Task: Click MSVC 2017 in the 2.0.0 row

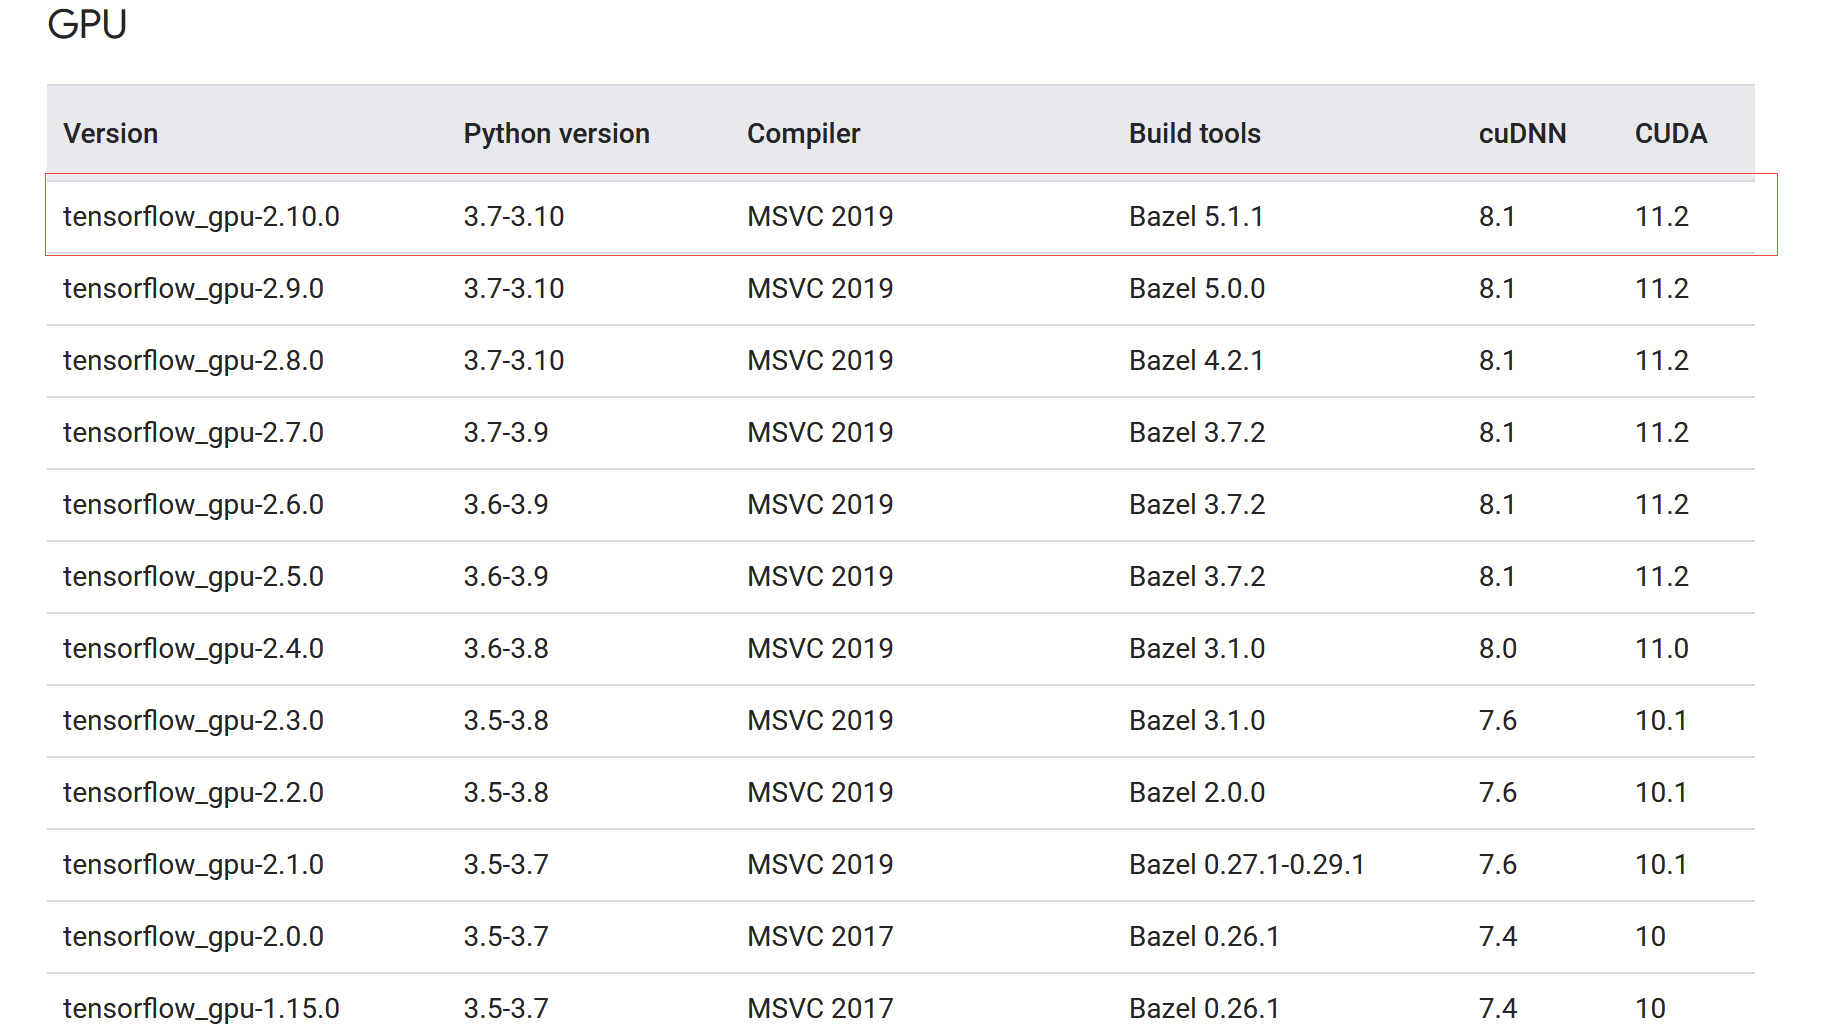Action: (x=820, y=936)
